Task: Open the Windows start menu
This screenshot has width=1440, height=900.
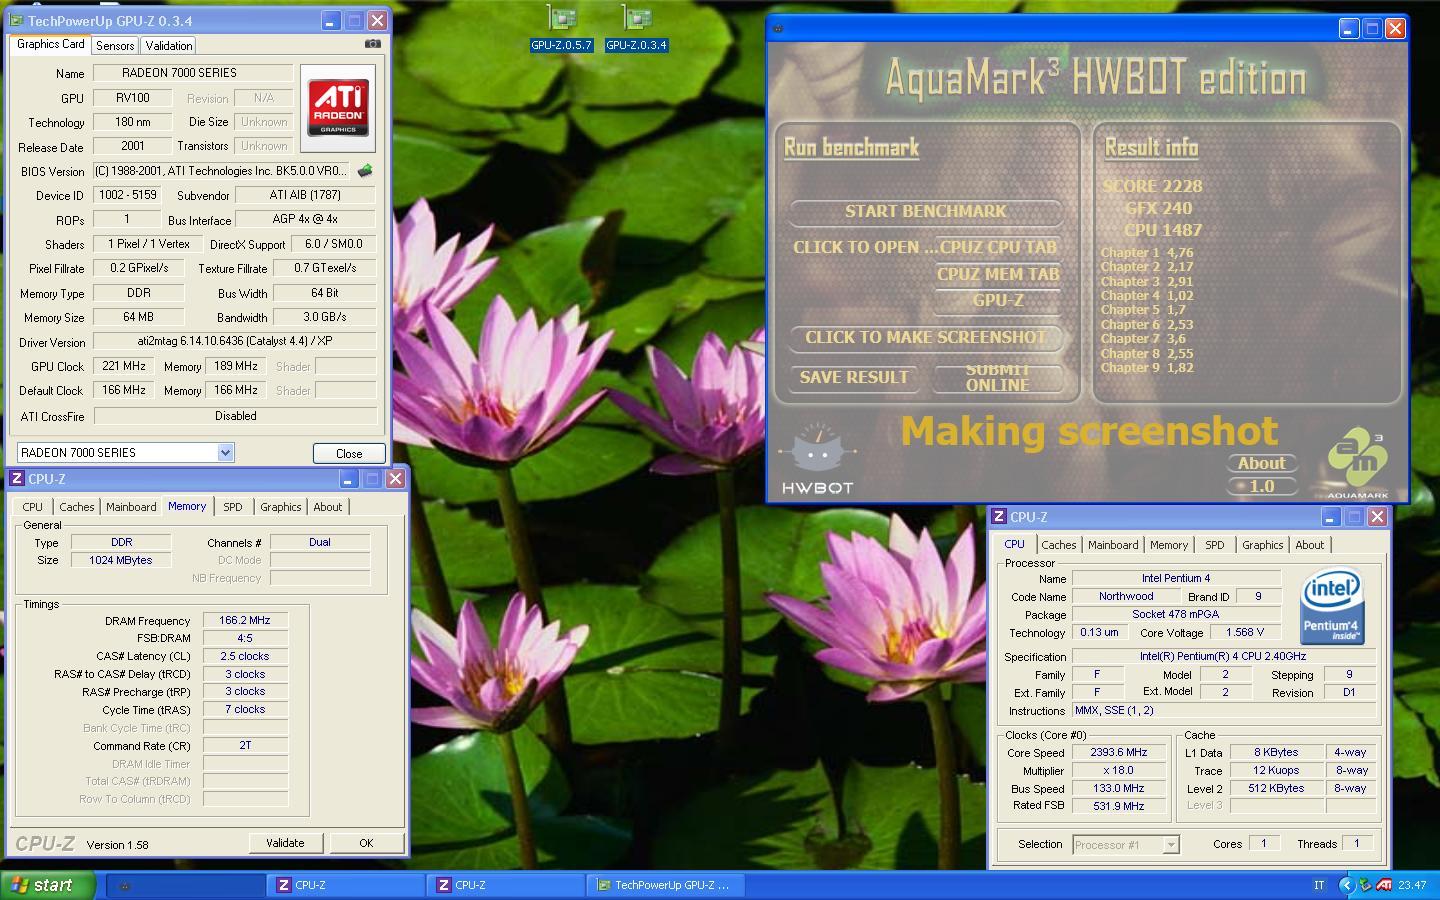Action: (x=47, y=885)
